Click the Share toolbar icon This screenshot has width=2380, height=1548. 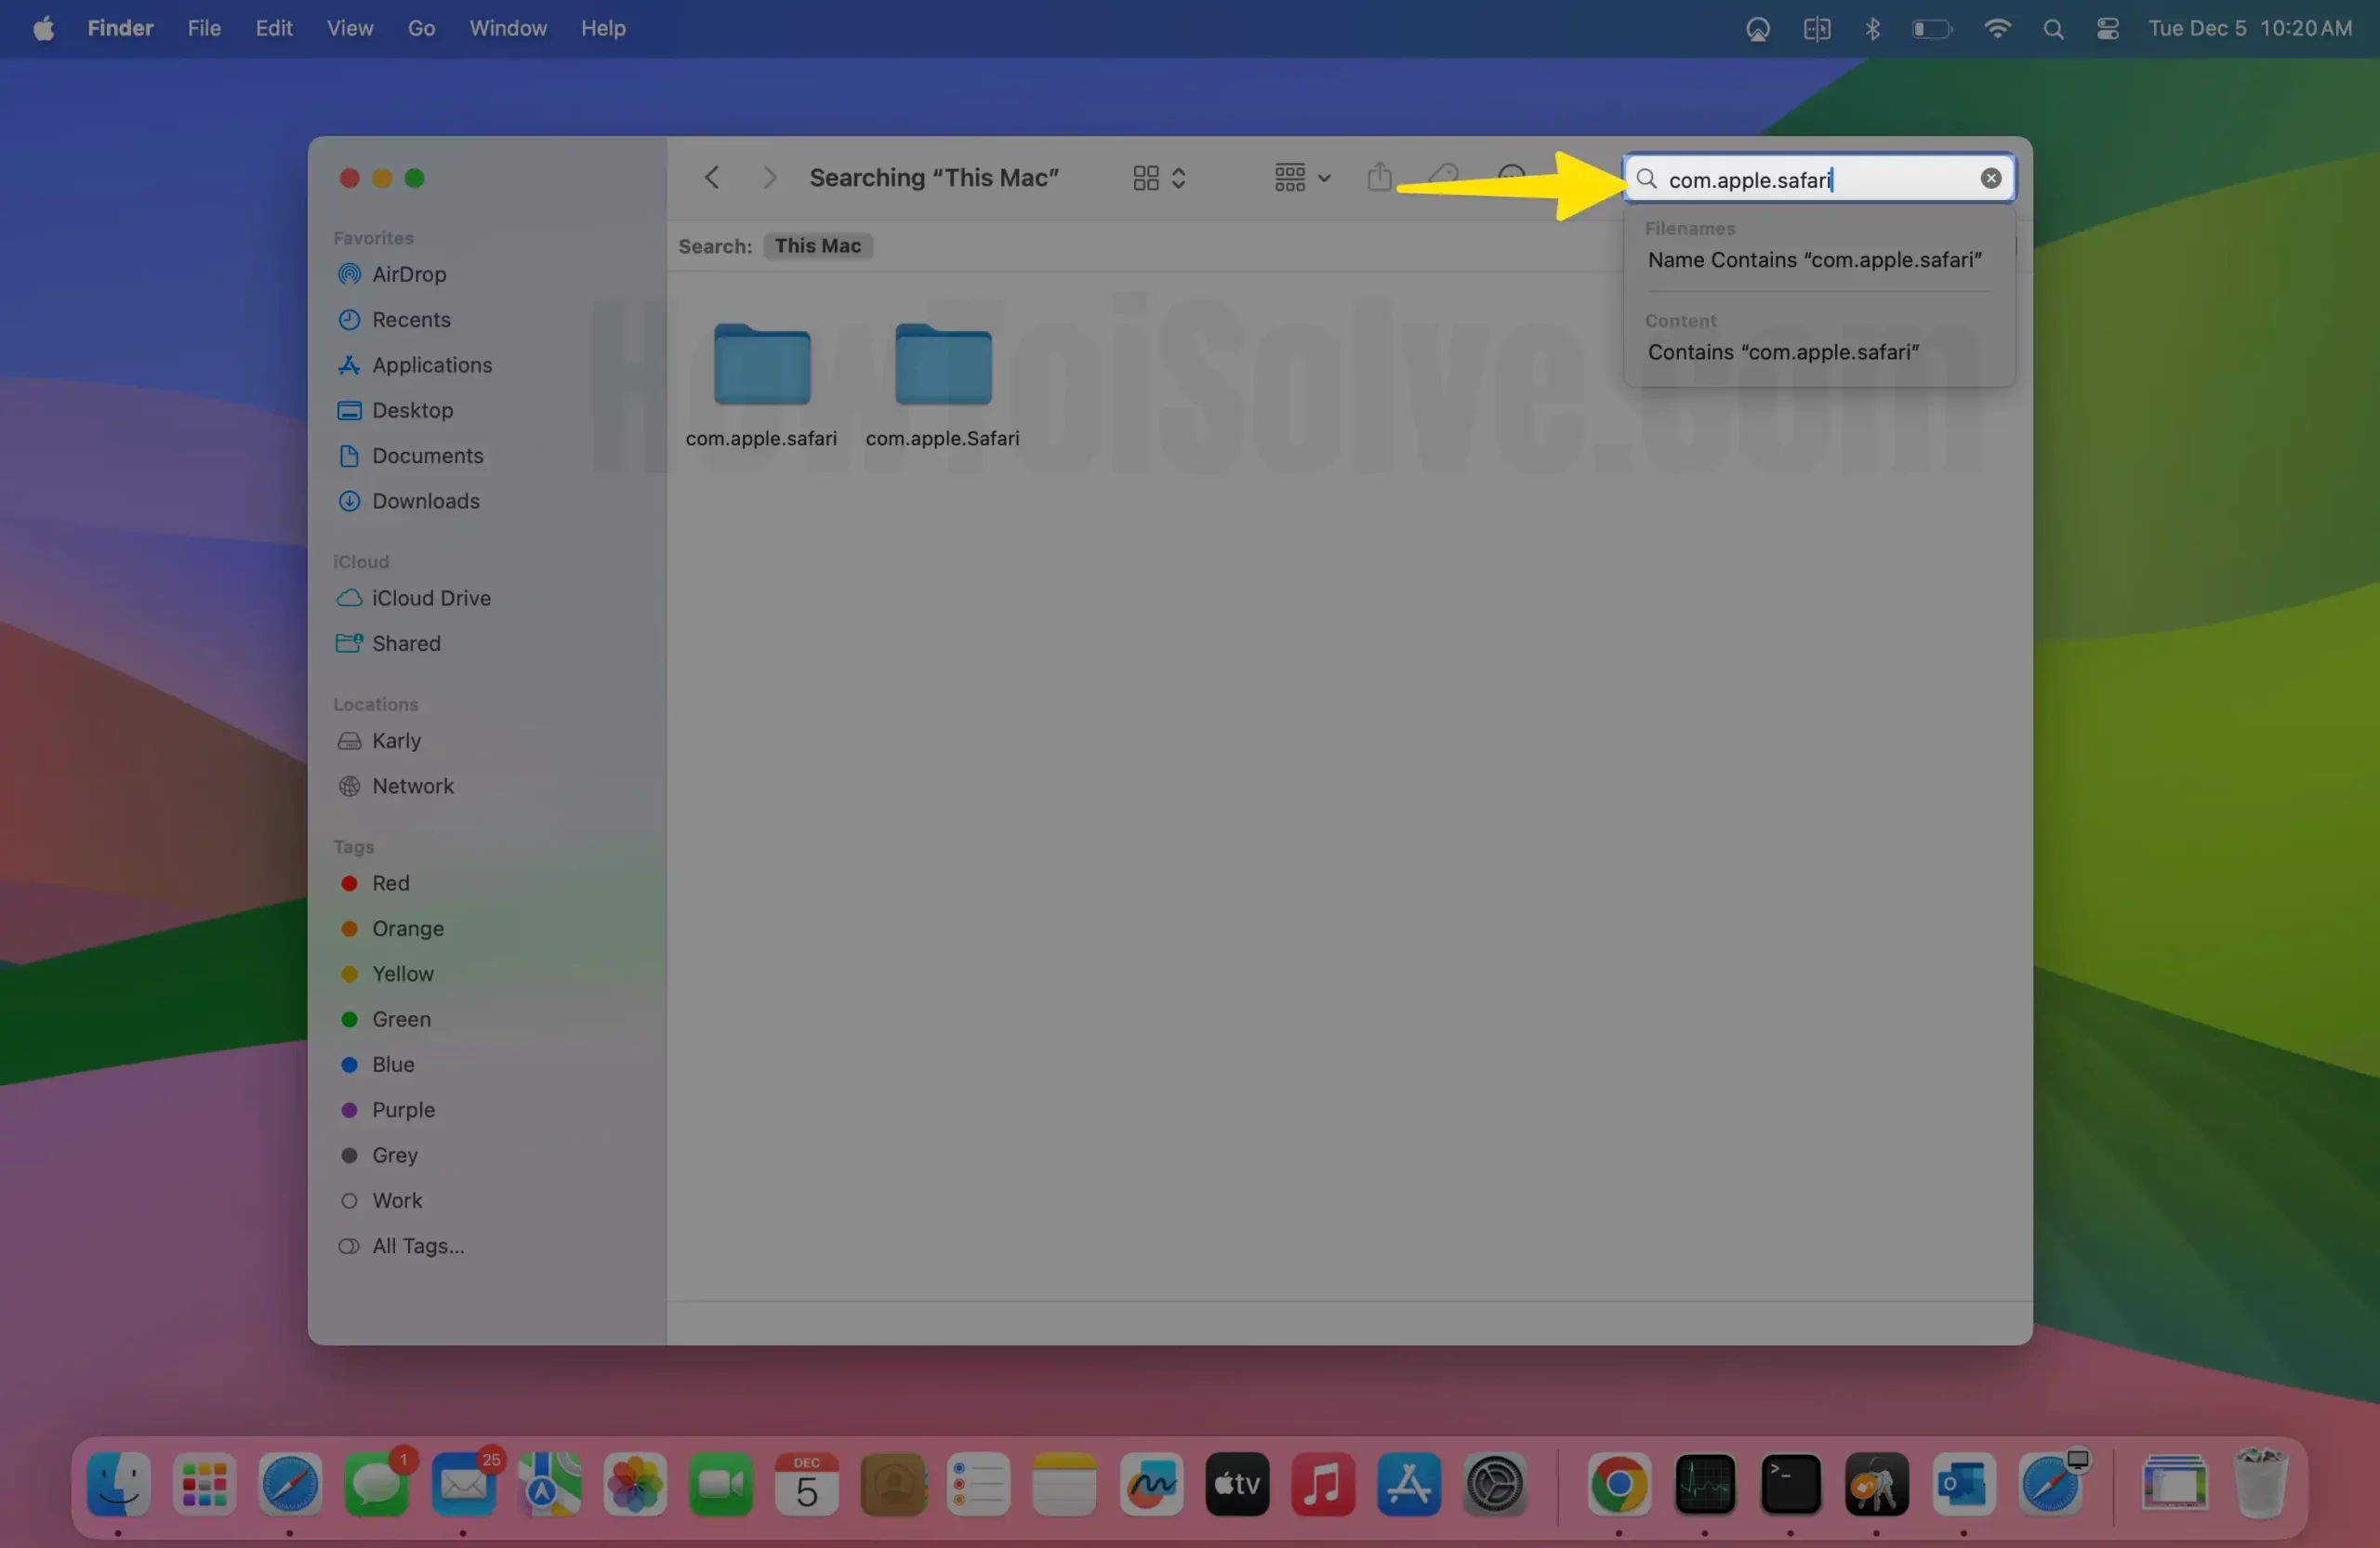pyautogui.click(x=1379, y=177)
